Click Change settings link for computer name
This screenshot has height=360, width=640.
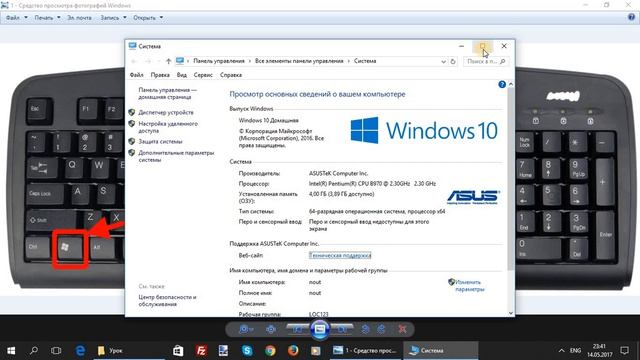coord(469,286)
